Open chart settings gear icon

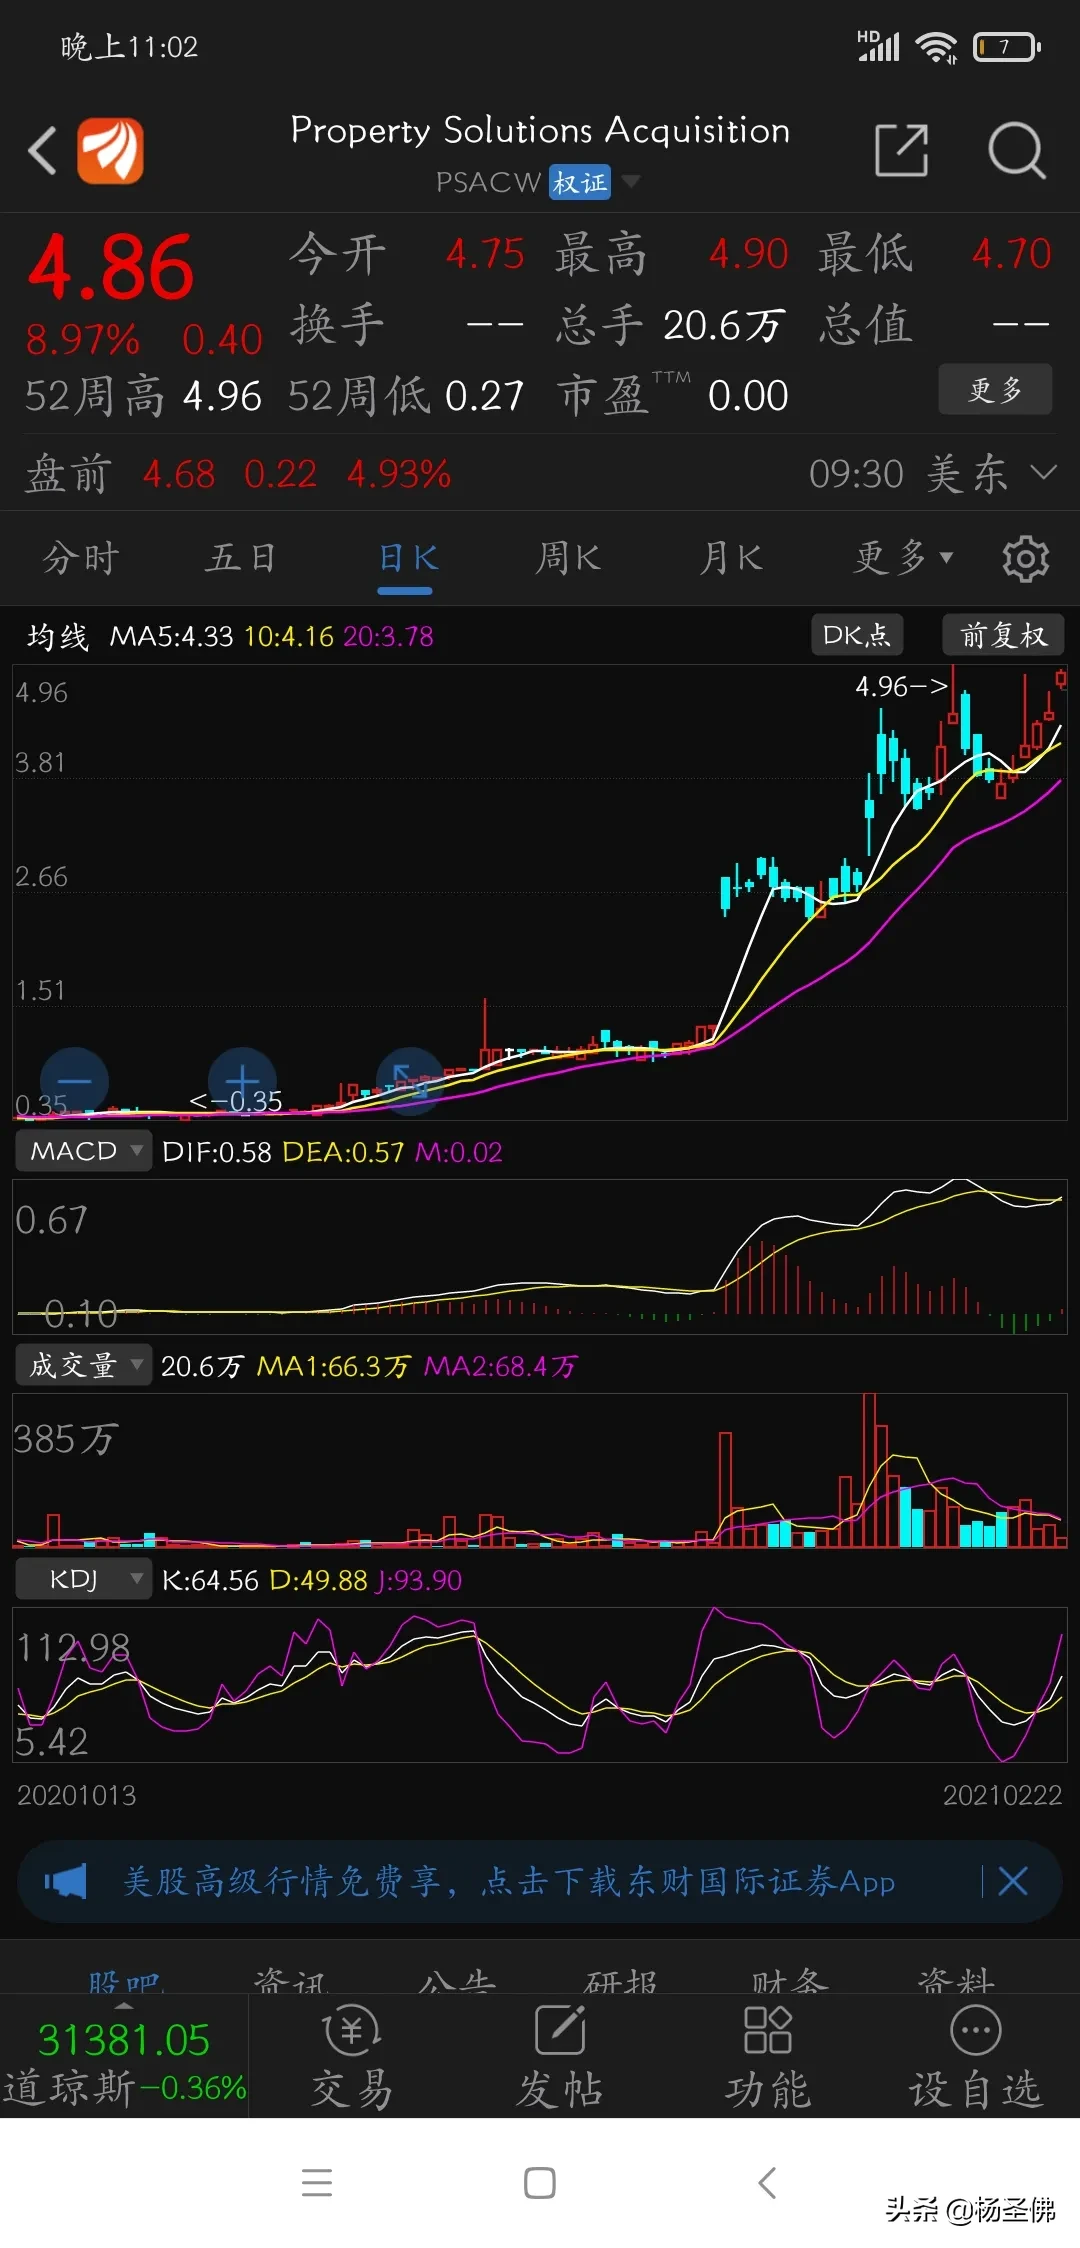coord(1026,558)
